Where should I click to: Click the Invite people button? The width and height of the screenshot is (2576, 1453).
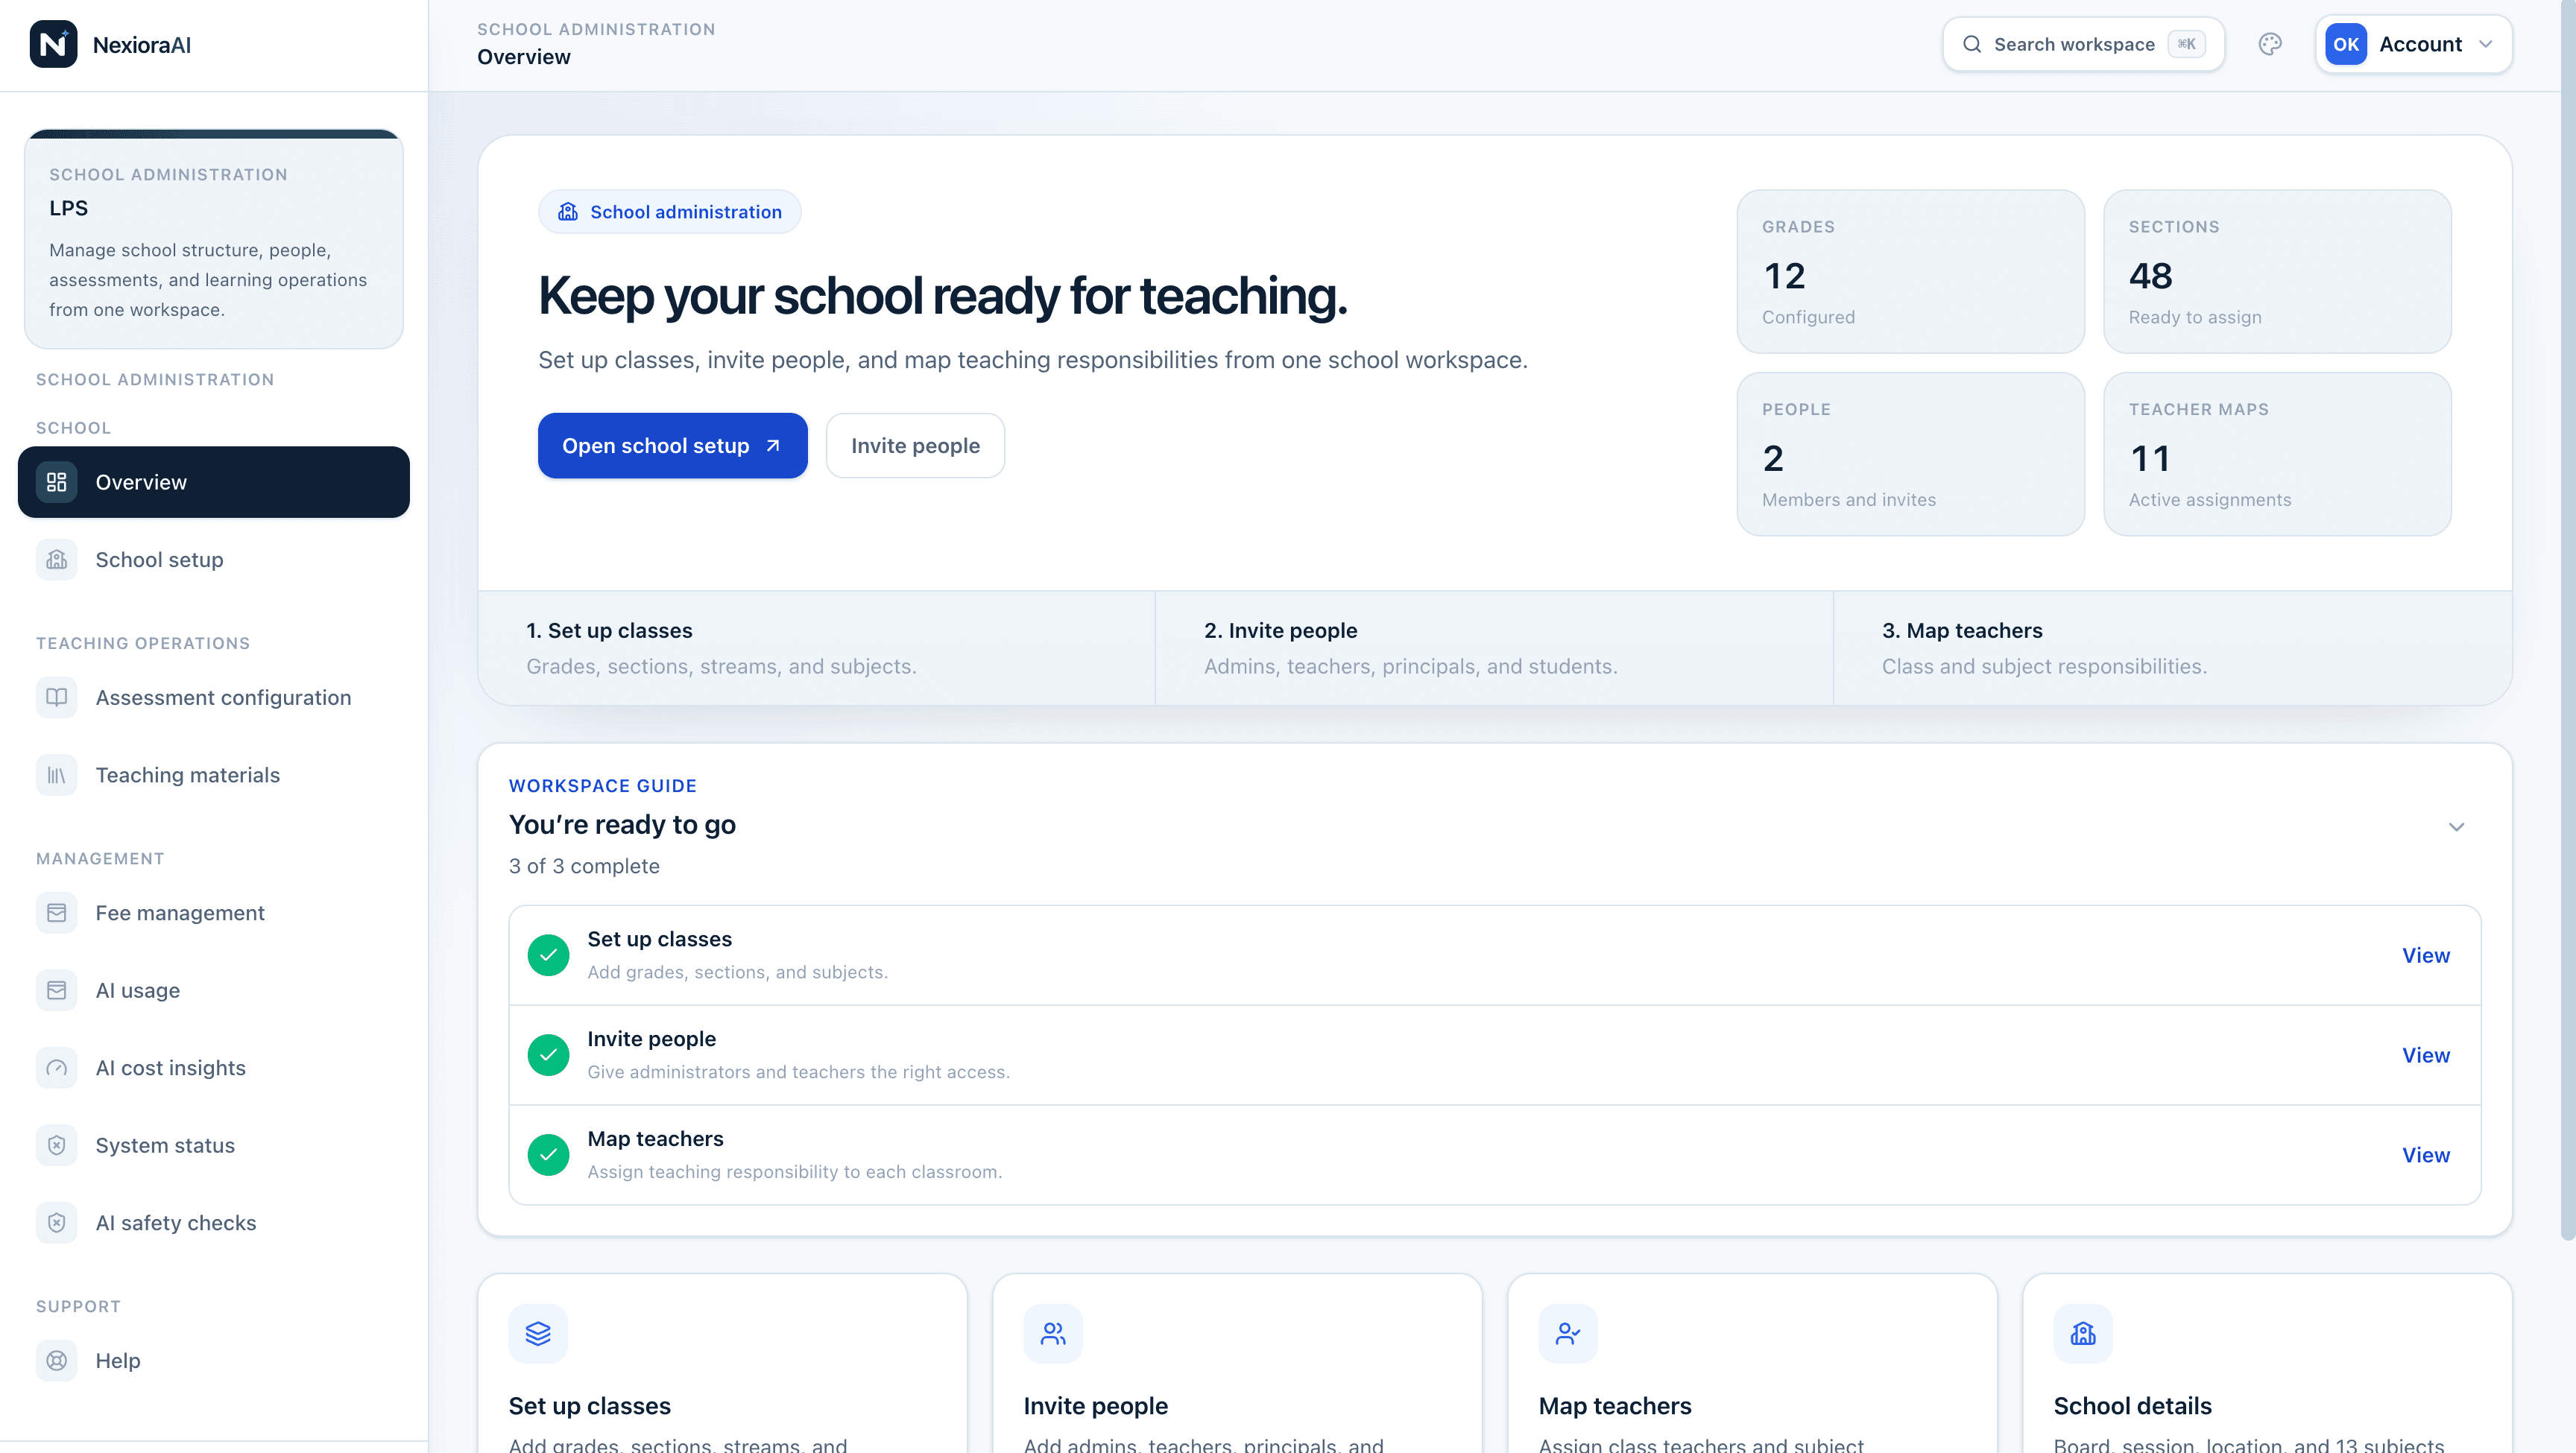(915, 446)
